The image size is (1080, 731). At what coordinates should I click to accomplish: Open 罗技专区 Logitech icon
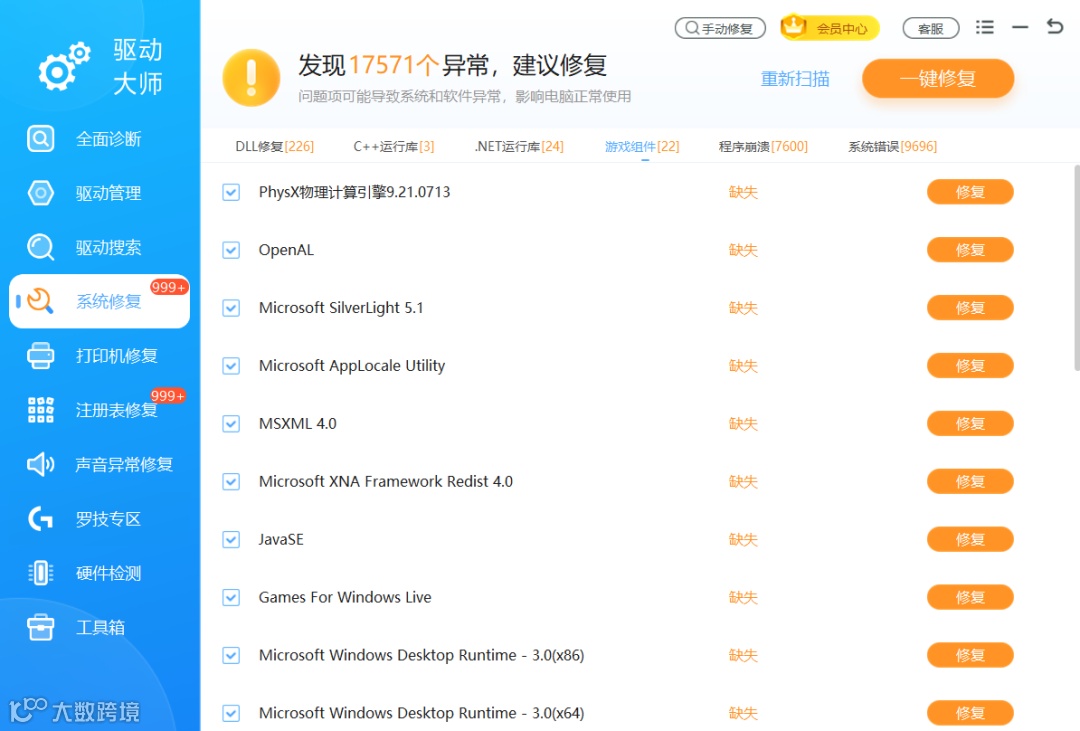pyautogui.click(x=41, y=519)
